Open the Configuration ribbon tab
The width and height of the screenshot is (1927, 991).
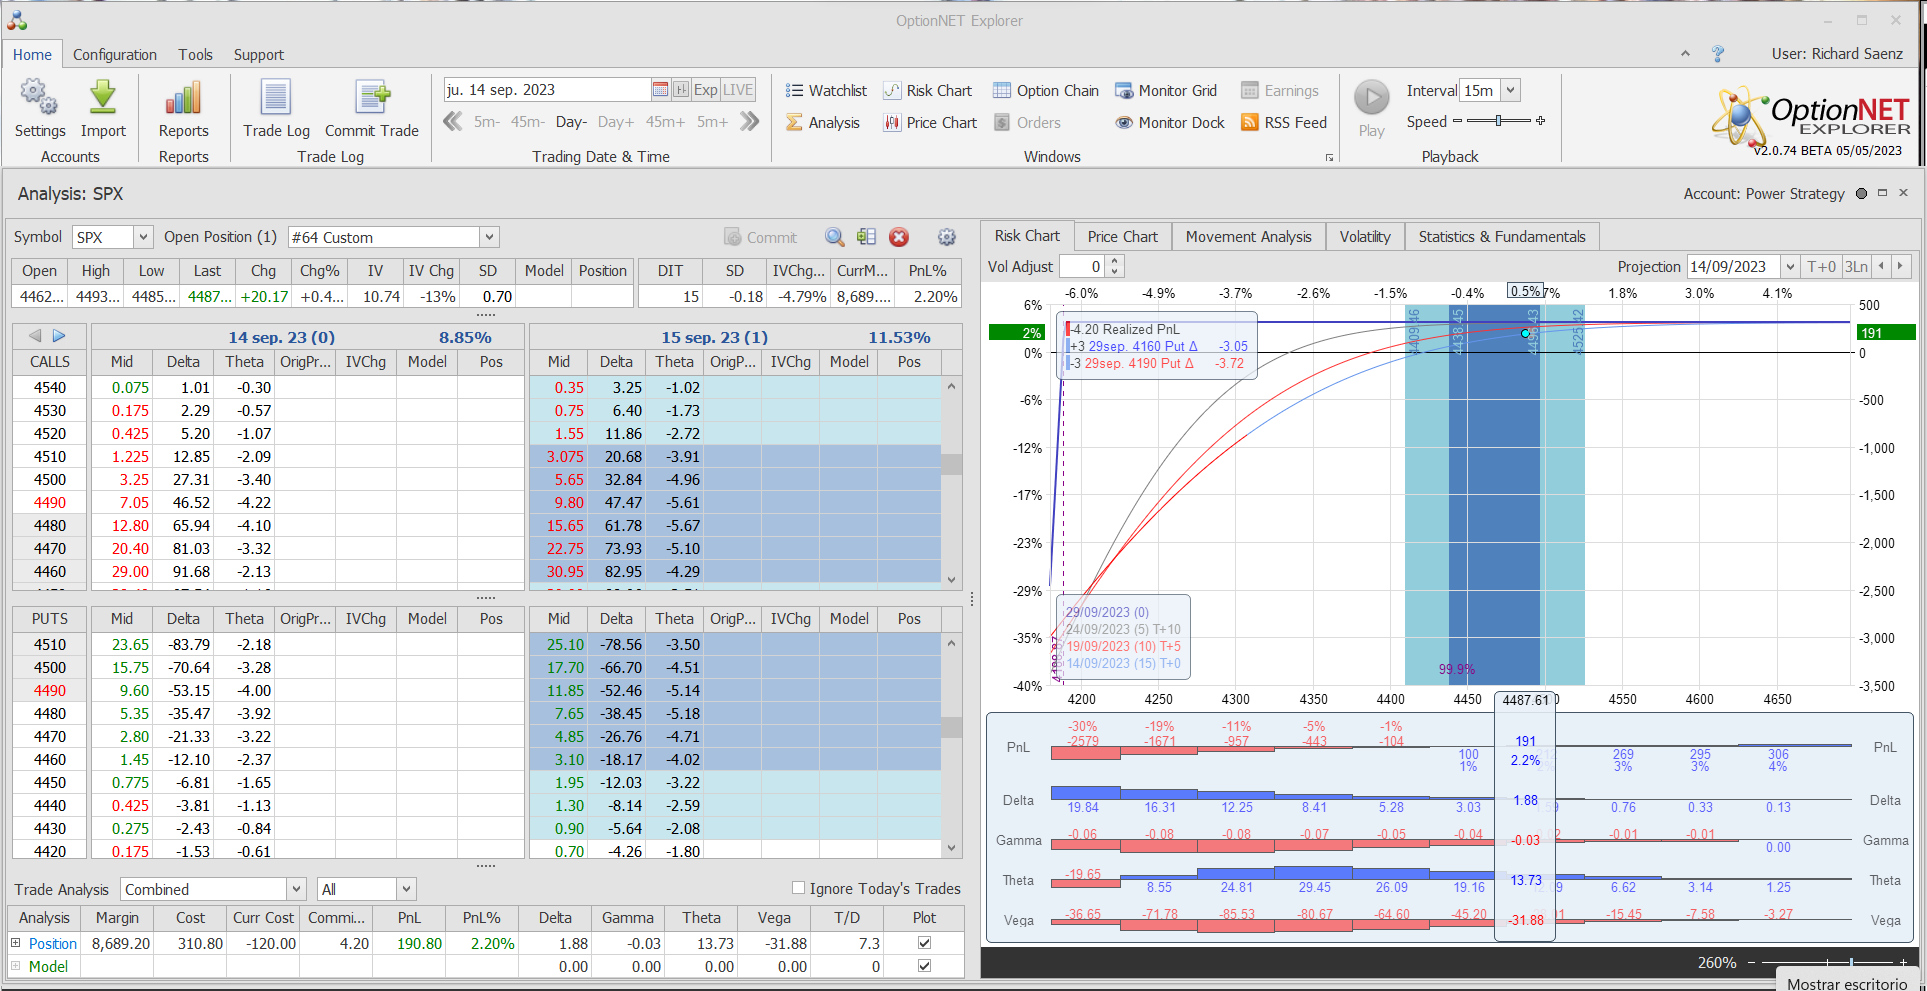tap(114, 55)
